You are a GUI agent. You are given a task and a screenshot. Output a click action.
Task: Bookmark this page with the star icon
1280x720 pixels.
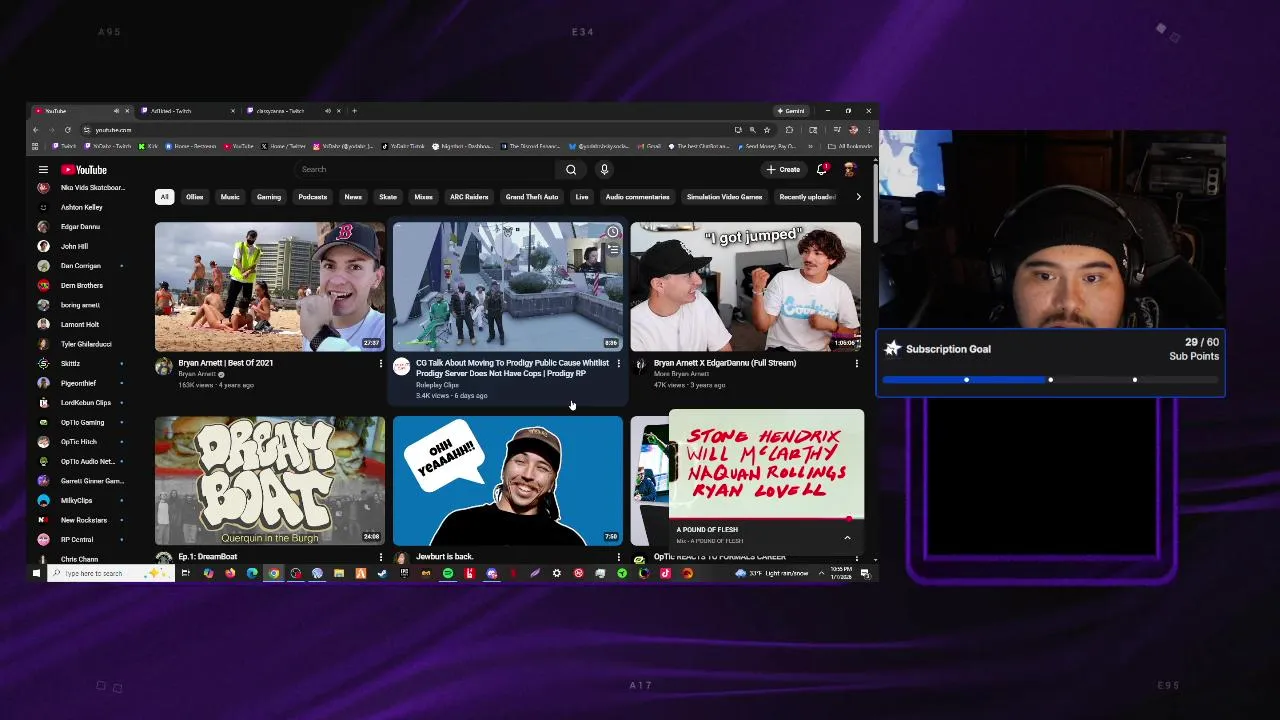click(767, 130)
